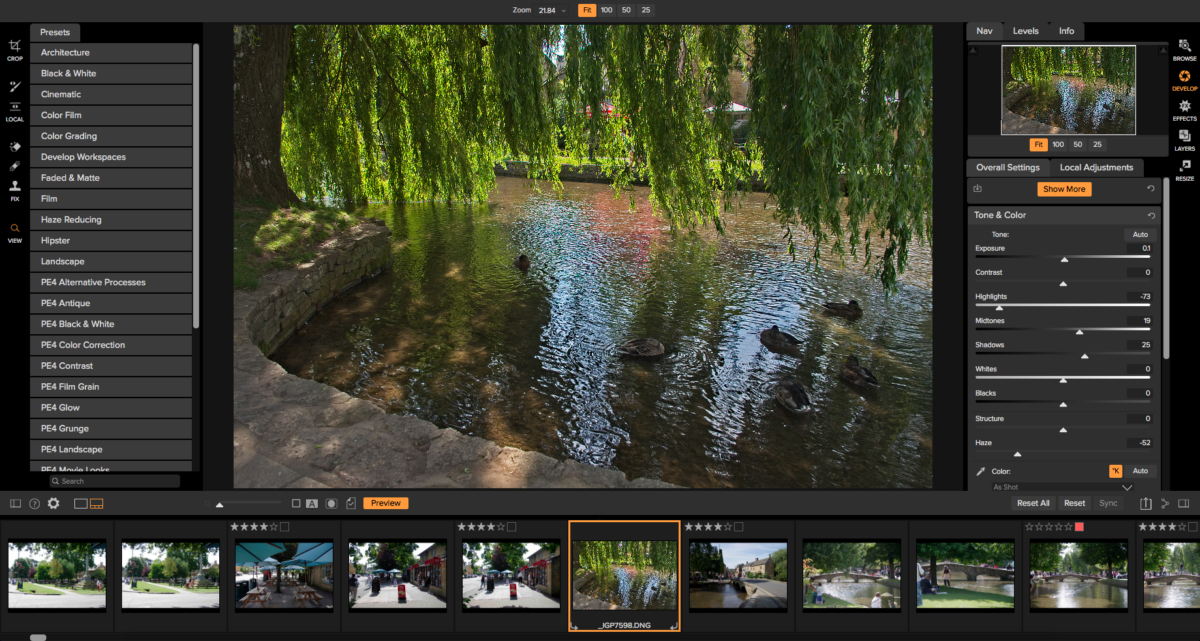Image resolution: width=1200 pixels, height=641 pixels.
Task: Toggle the left panel visibility icon
Action: coord(15,504)
